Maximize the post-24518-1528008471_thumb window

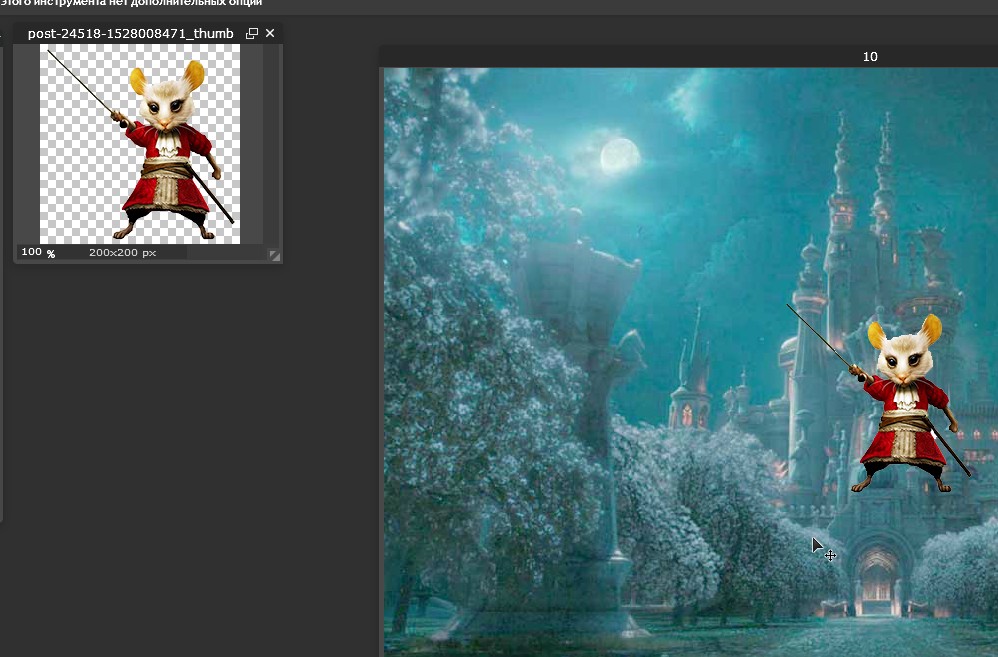252,34
